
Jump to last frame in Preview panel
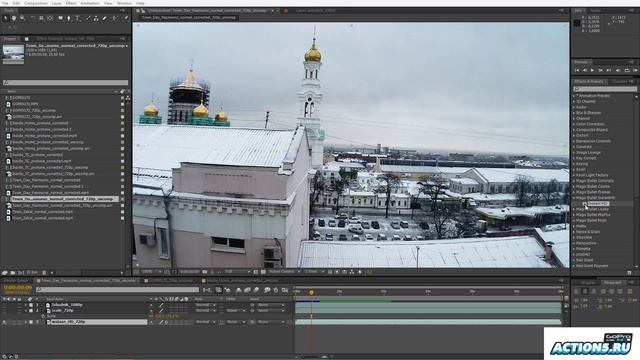click(x=608, y=70)
